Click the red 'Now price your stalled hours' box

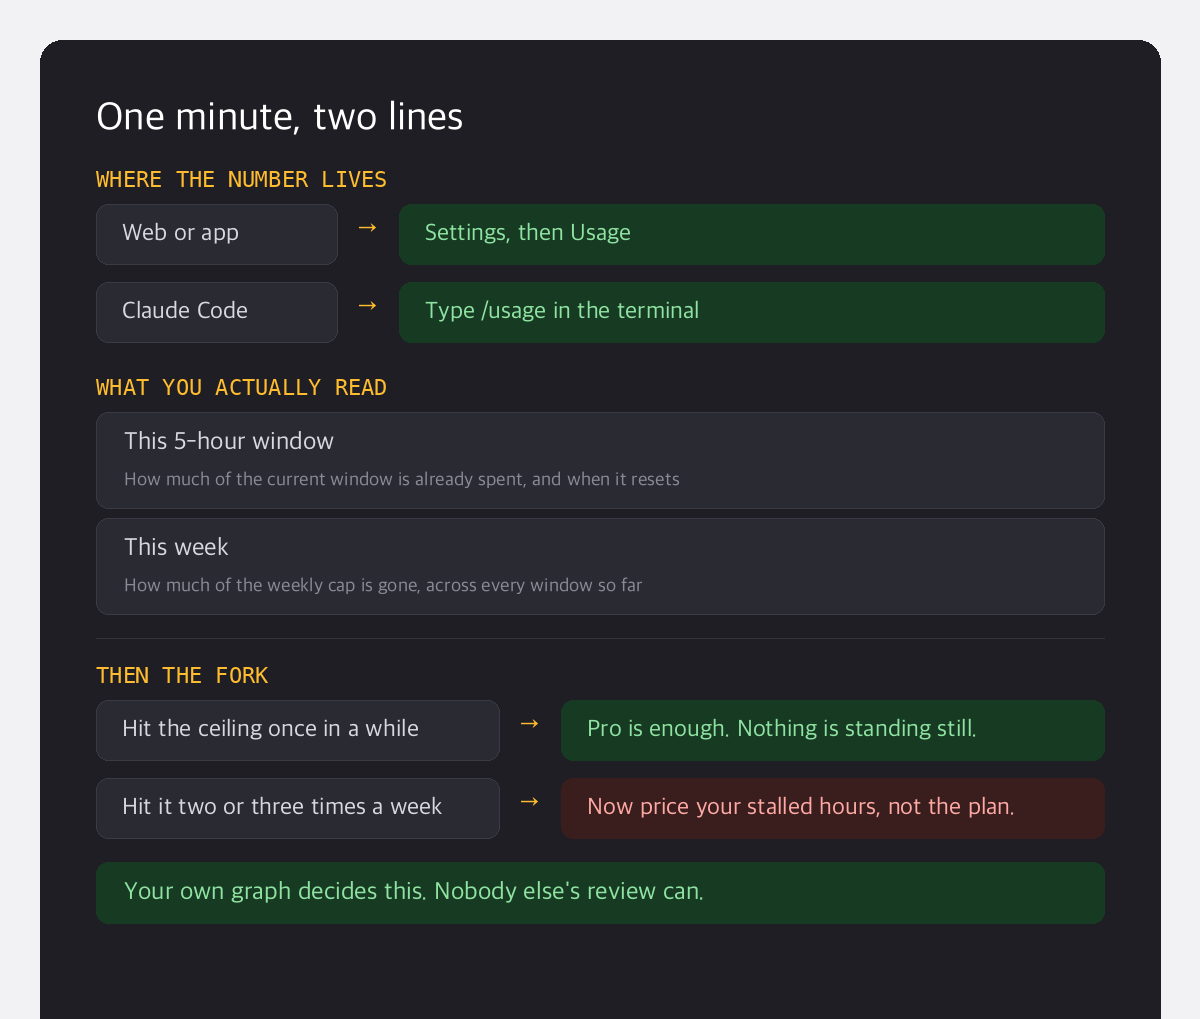point(833,808)
